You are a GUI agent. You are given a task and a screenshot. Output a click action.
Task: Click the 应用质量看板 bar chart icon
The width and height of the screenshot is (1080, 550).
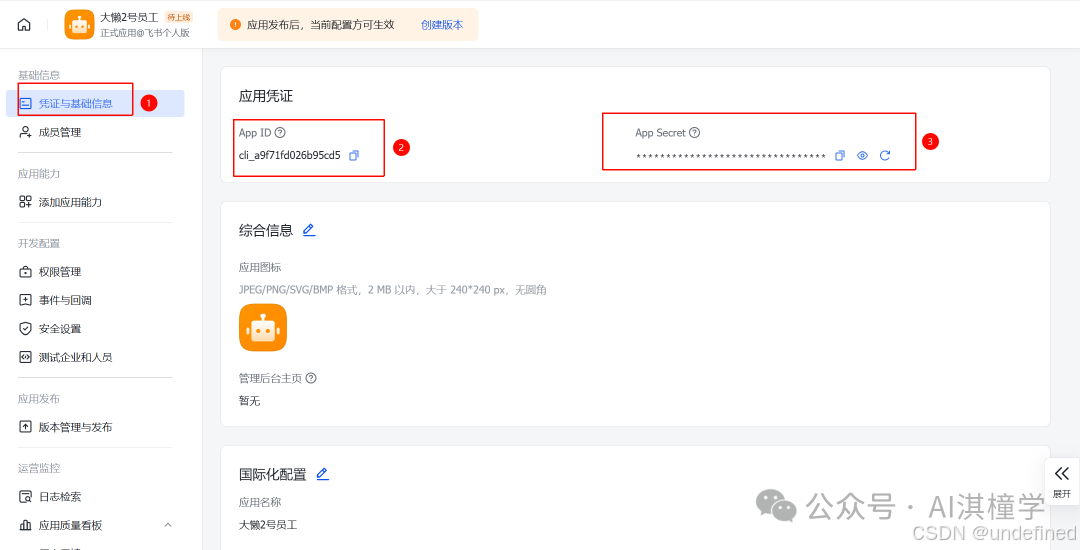[x=25, y=526]
